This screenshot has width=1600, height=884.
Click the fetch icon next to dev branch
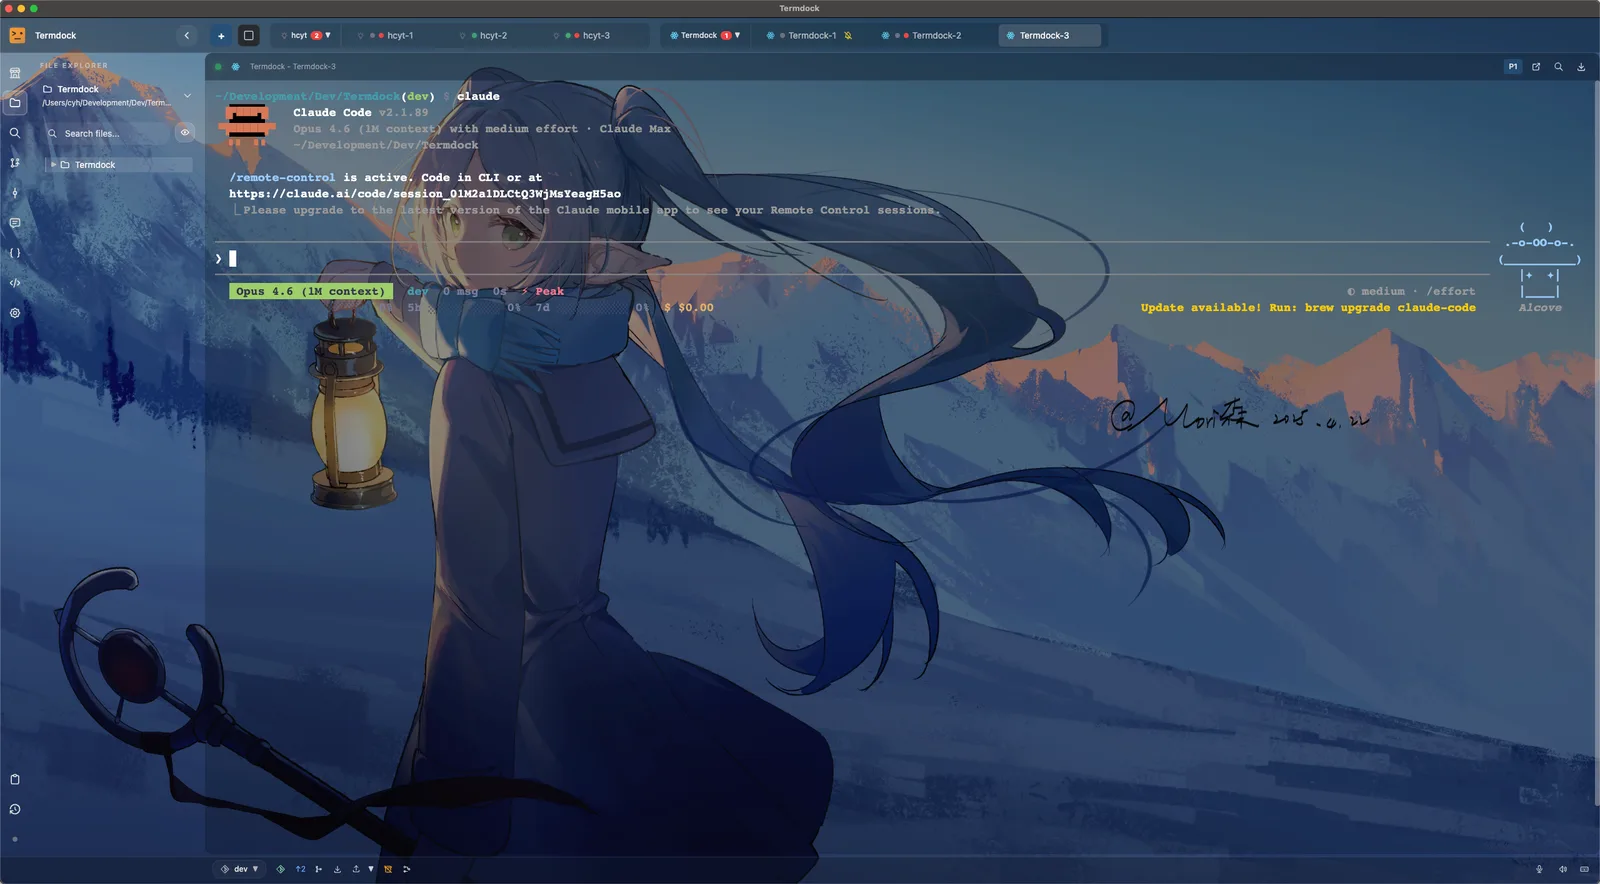pos(280,869)
